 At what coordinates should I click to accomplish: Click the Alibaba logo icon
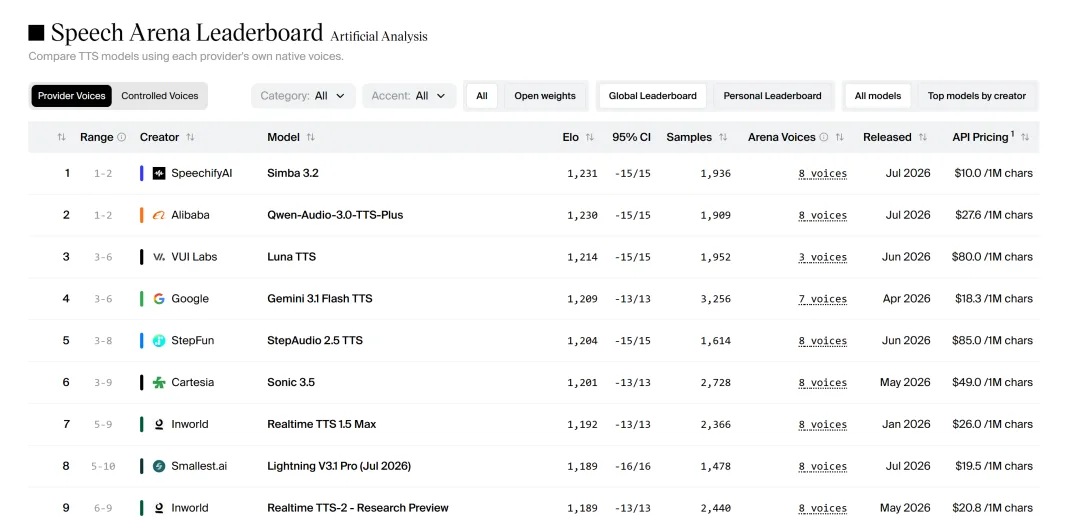[x=159, y=216]
